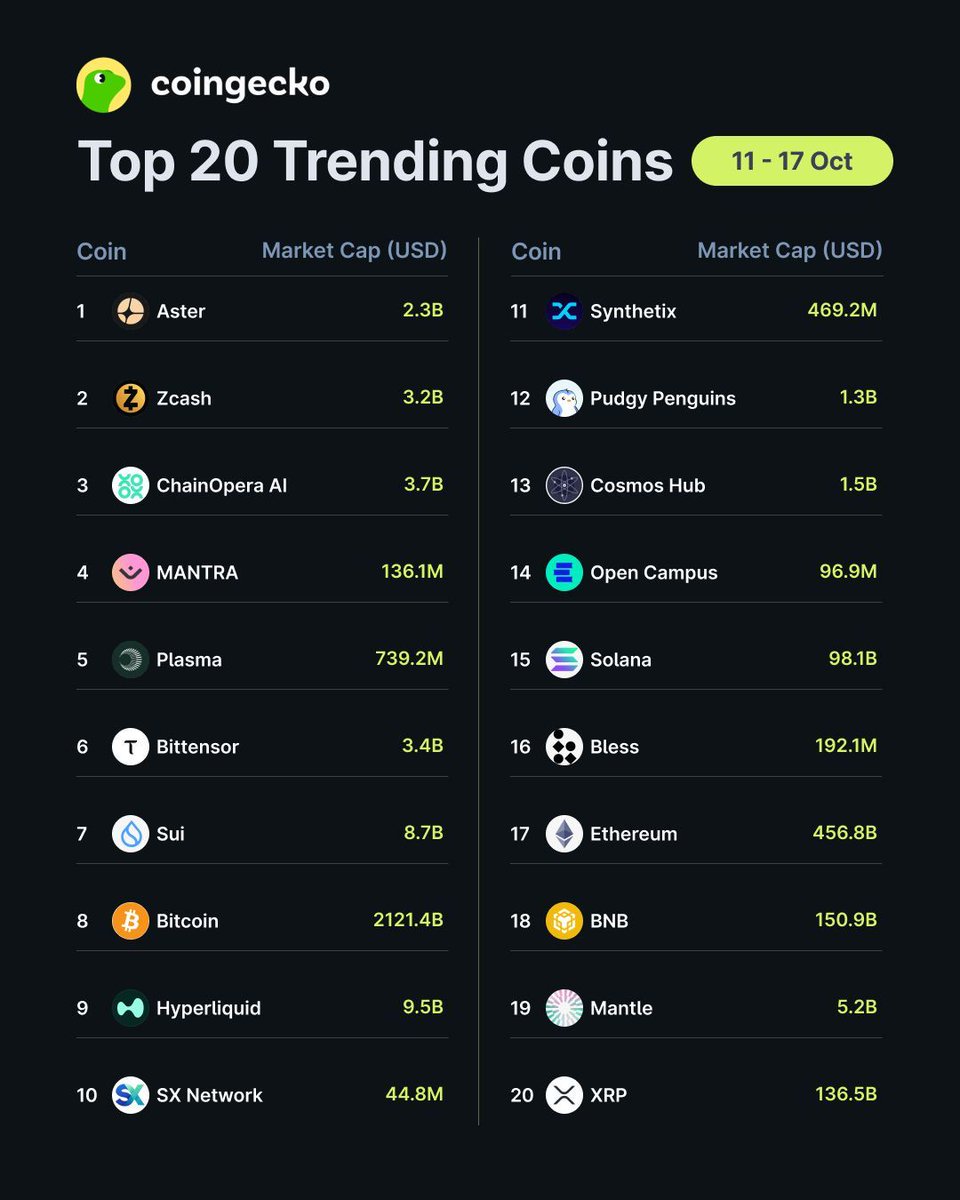This screenshot has width=960, height=1200.
Task: Click the CoinGecko gecko logo icon
Action: [x=104, y=85]
